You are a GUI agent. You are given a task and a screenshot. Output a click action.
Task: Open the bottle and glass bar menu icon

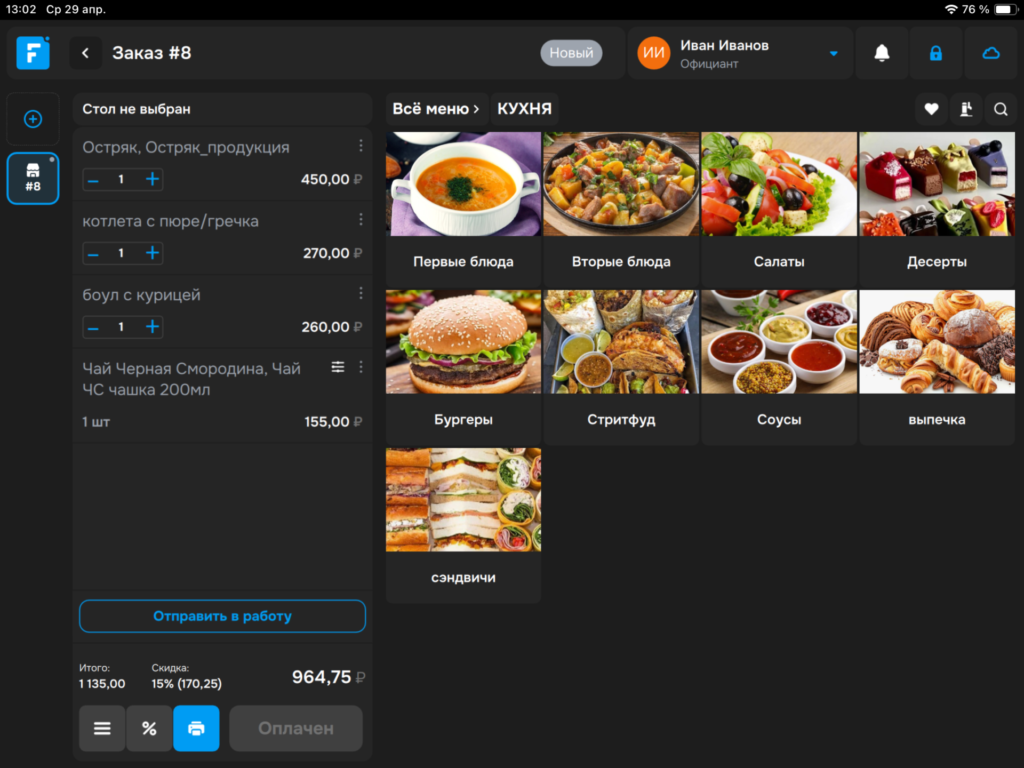pyautogui.click(x=966, y=109)
